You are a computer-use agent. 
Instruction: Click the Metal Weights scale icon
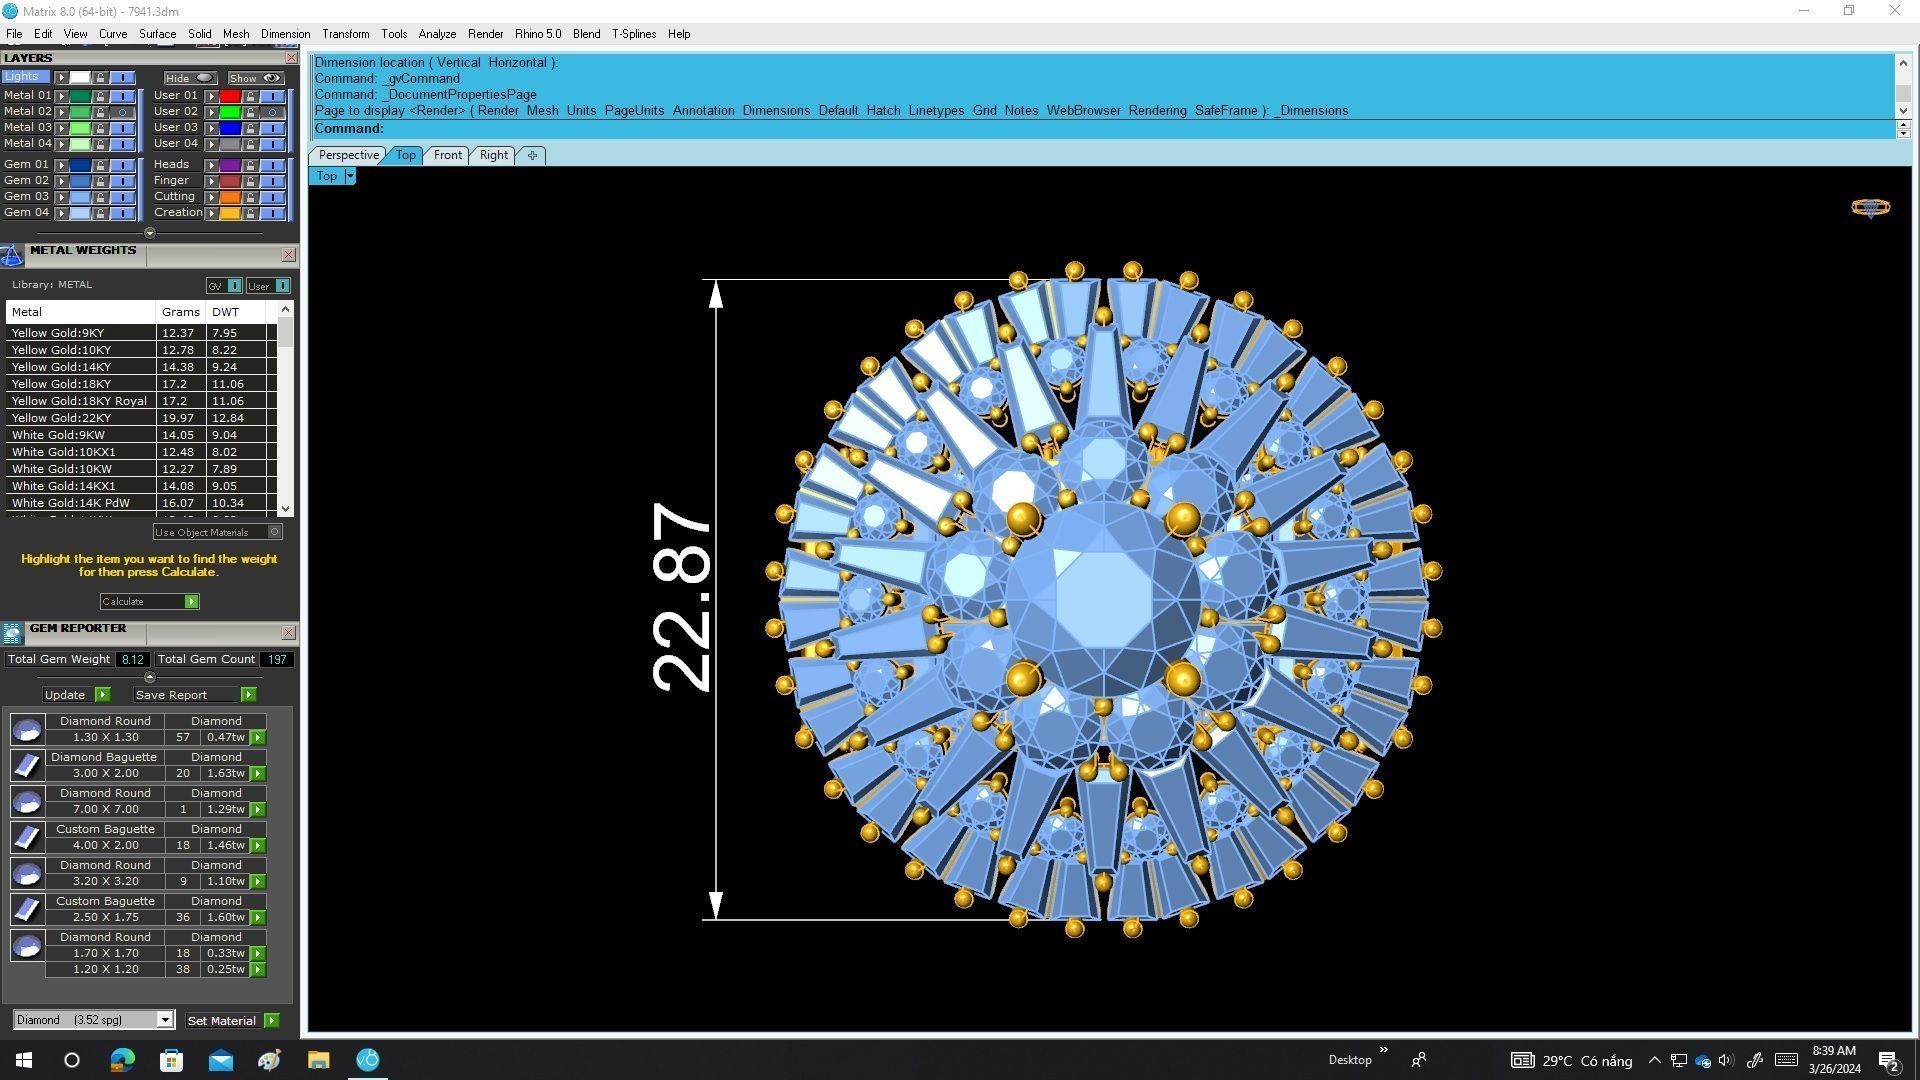(x=12, y=256)
